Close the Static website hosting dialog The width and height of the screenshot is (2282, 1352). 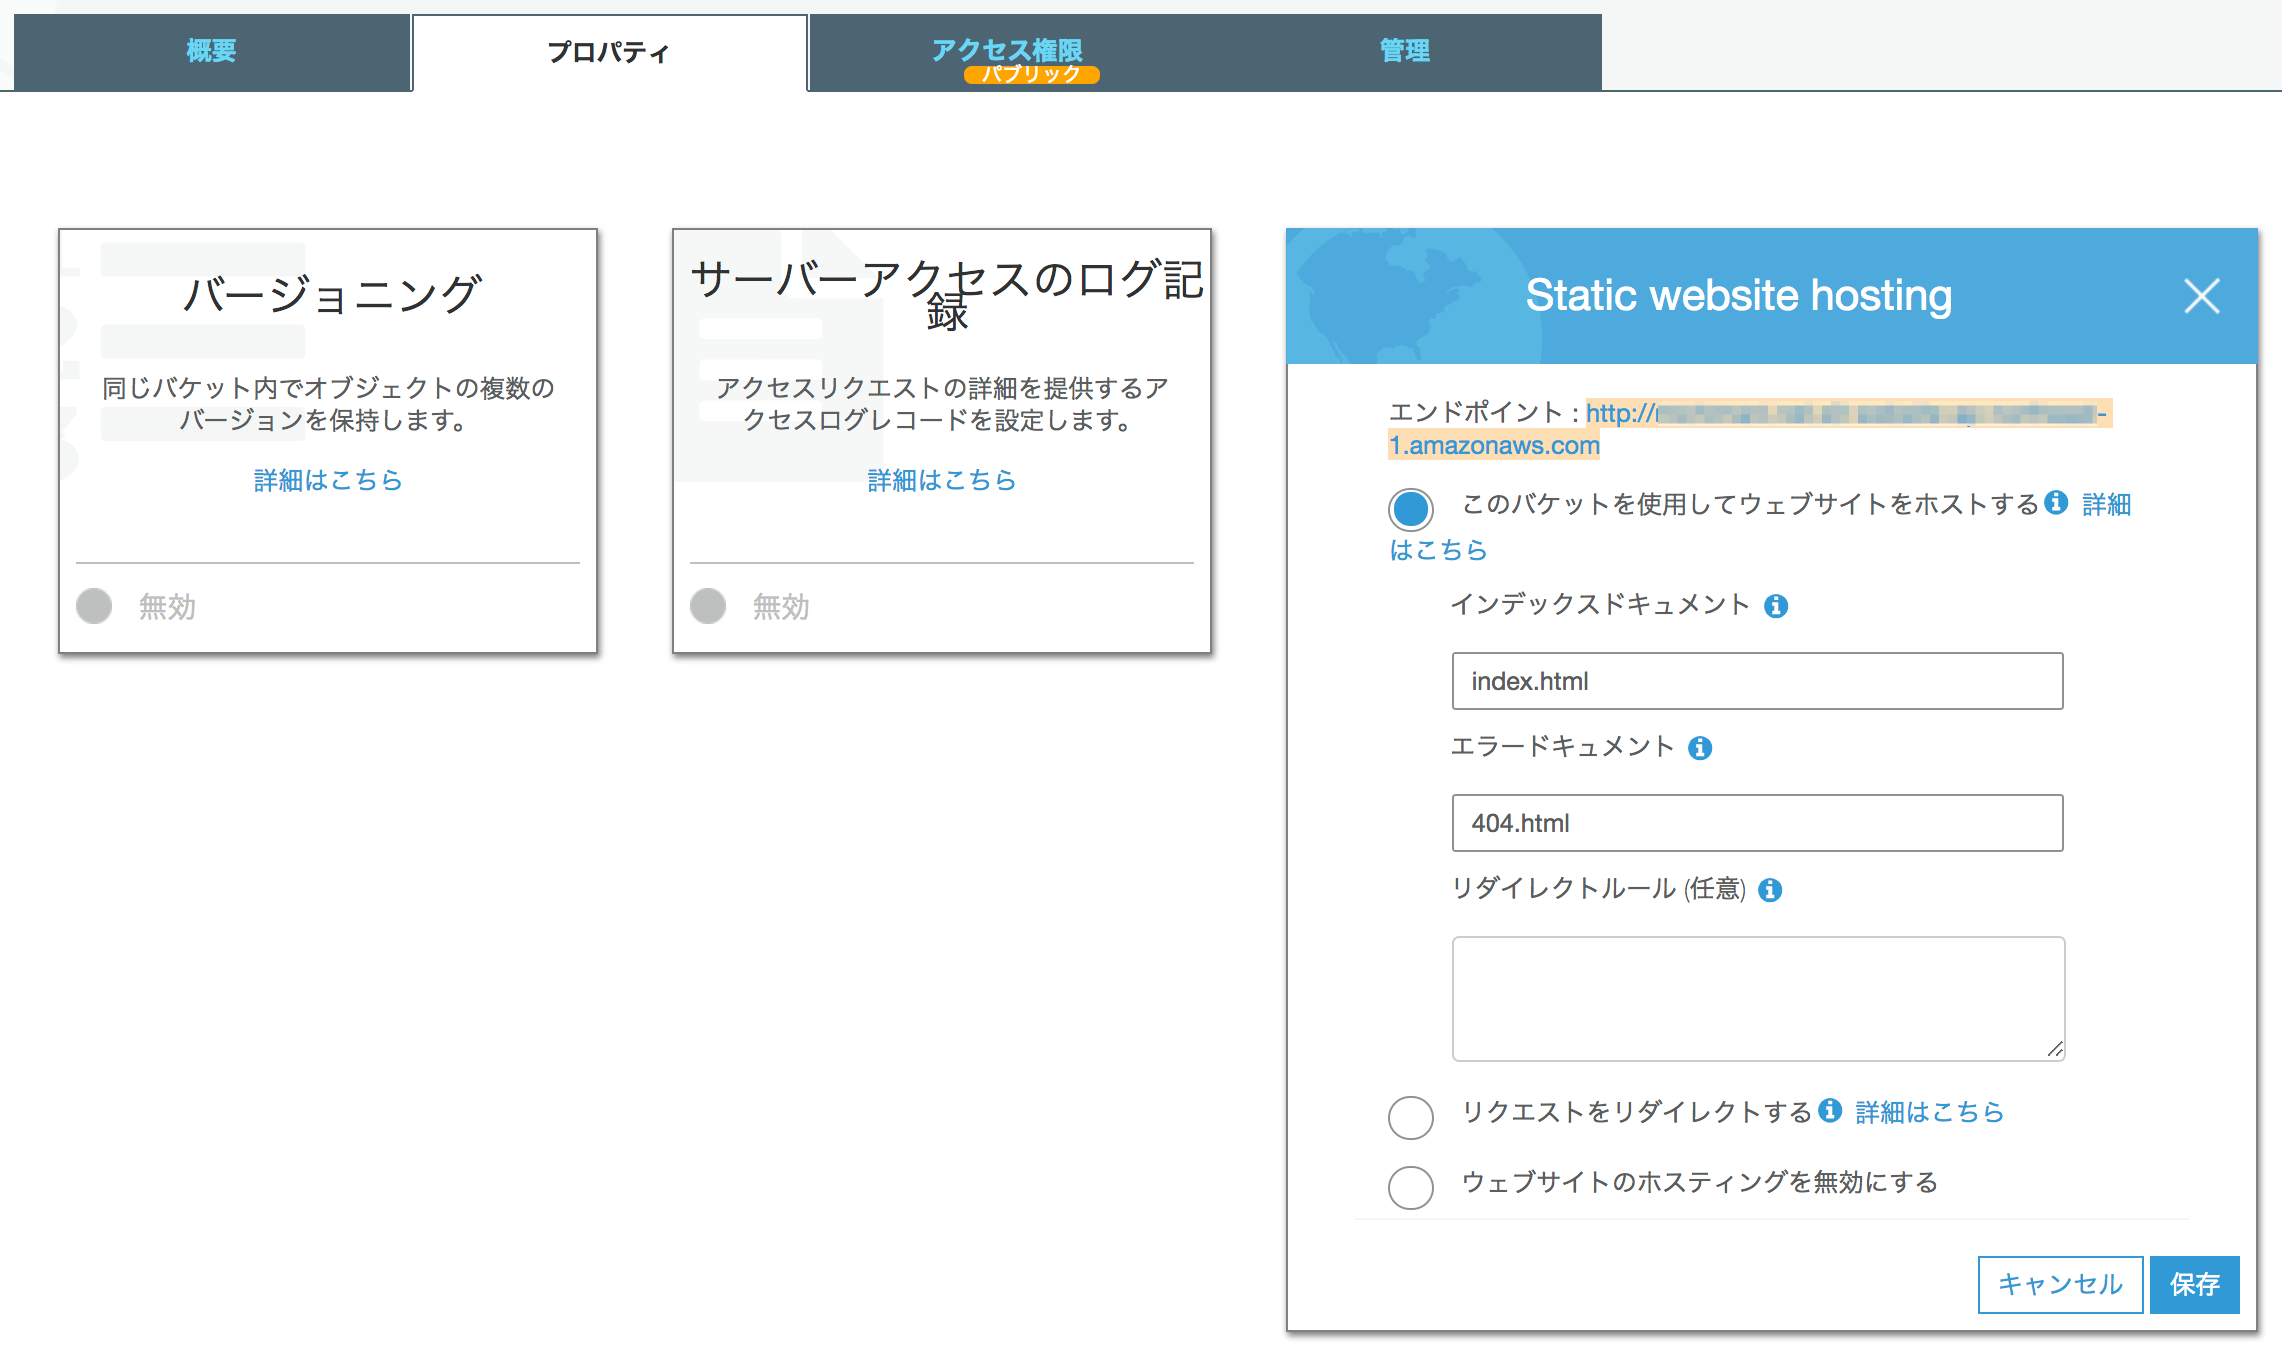(2201, 296)
